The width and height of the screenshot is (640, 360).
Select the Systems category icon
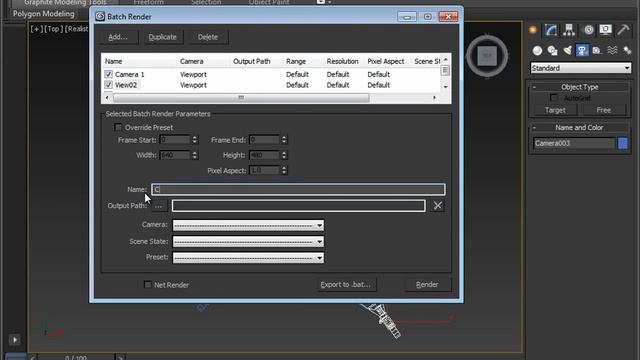(627, 51)
